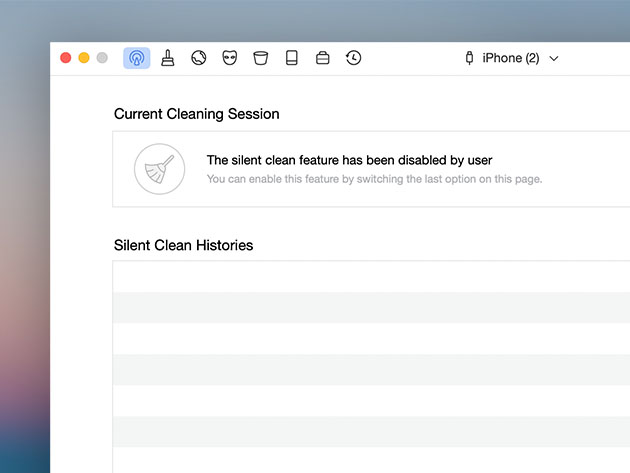Click the Silent Clean Histories heading
The image size is (630, 473).
coord(183,245)
